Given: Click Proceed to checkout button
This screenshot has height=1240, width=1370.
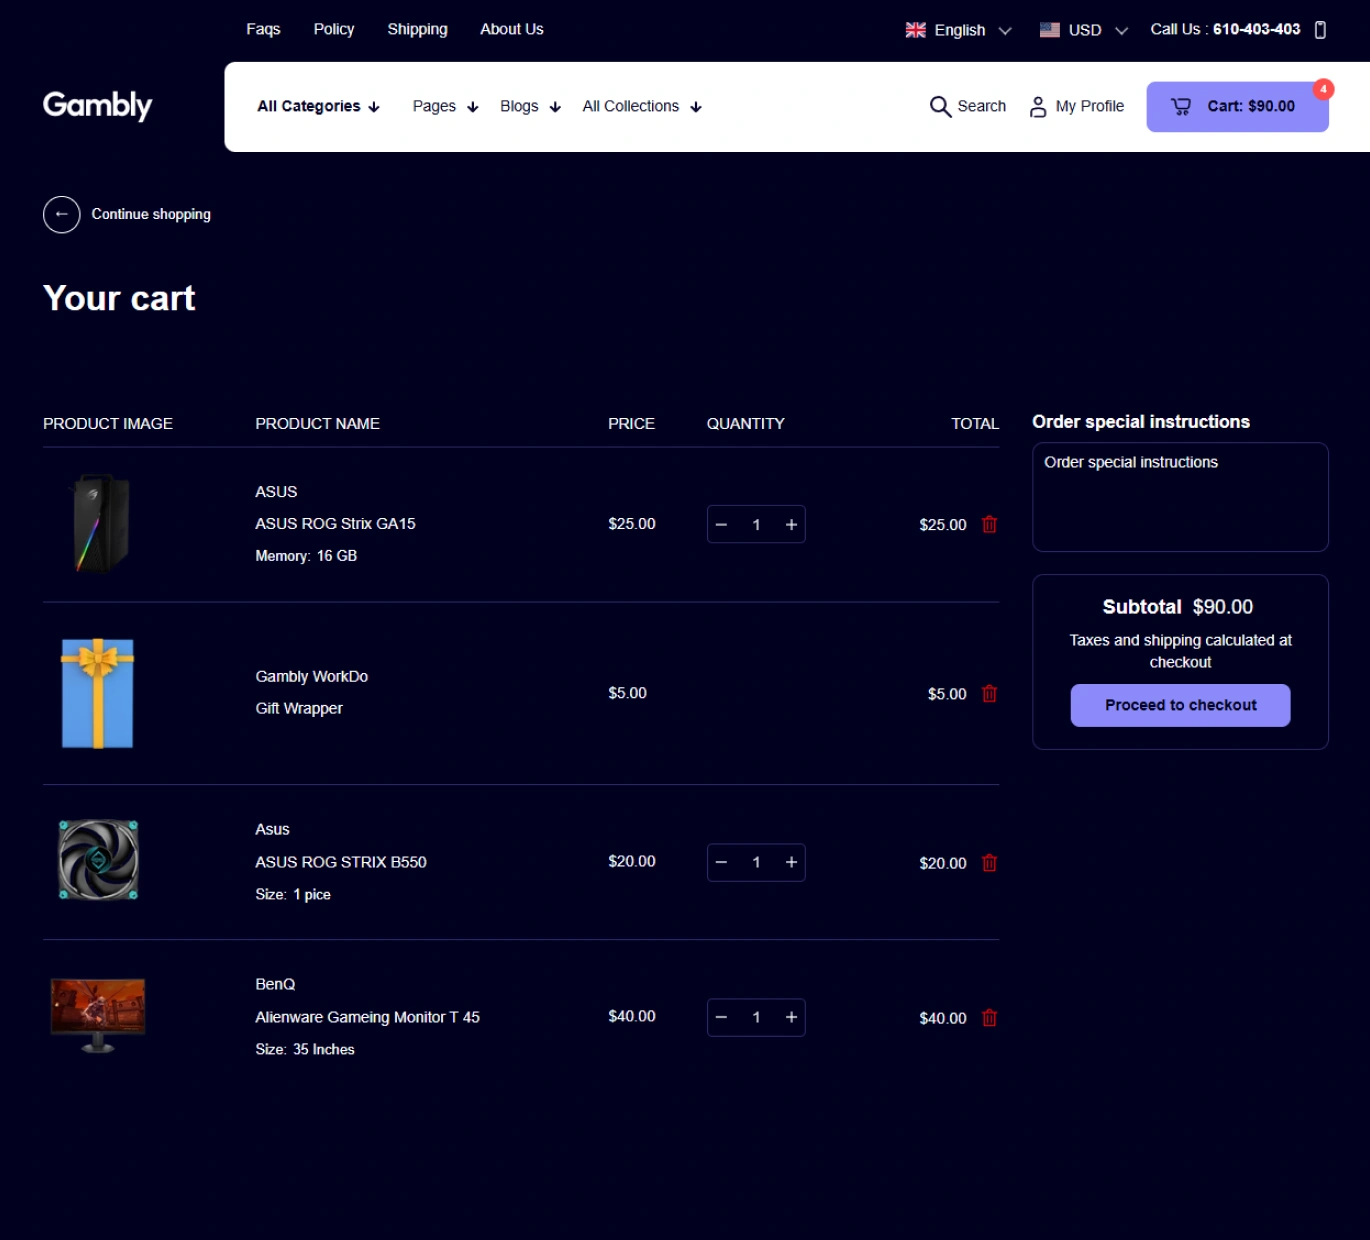Looking at the screenshot, I should pos(1180,705).
